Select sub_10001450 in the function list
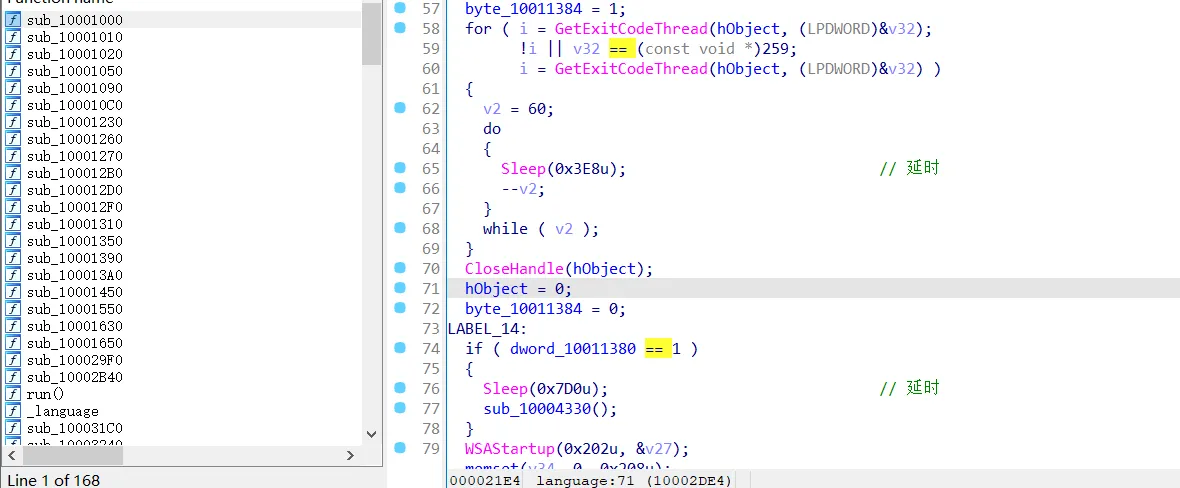This screenshot has width=1180, height=488. point(75,292)
